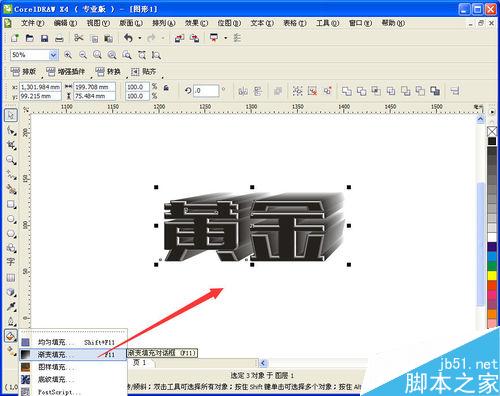500x396 pixels.
Task: Select the Outline pen tool
Action: (x=11, y=321)
